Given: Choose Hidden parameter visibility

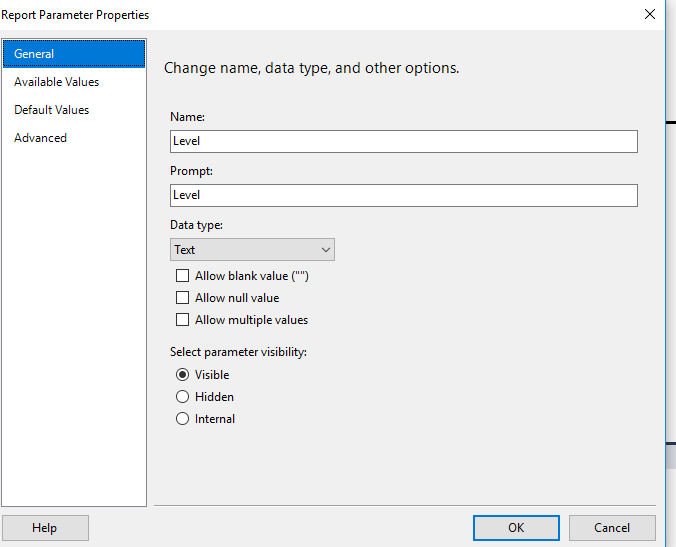Looking at the screenshot, I should 182,397.
